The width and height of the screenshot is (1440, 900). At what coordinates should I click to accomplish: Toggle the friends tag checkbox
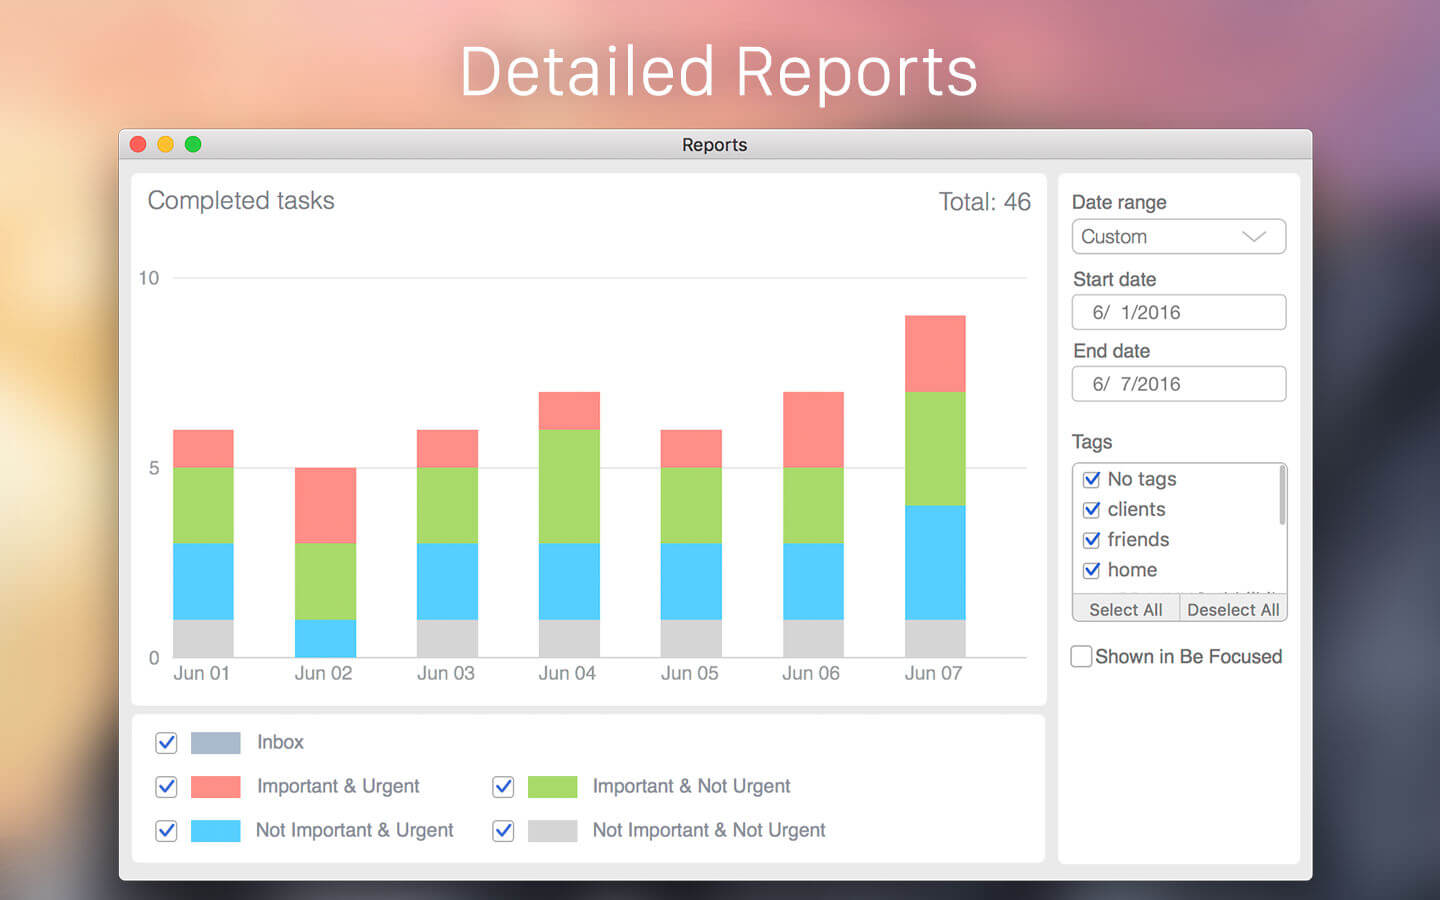click(1092, 540)
